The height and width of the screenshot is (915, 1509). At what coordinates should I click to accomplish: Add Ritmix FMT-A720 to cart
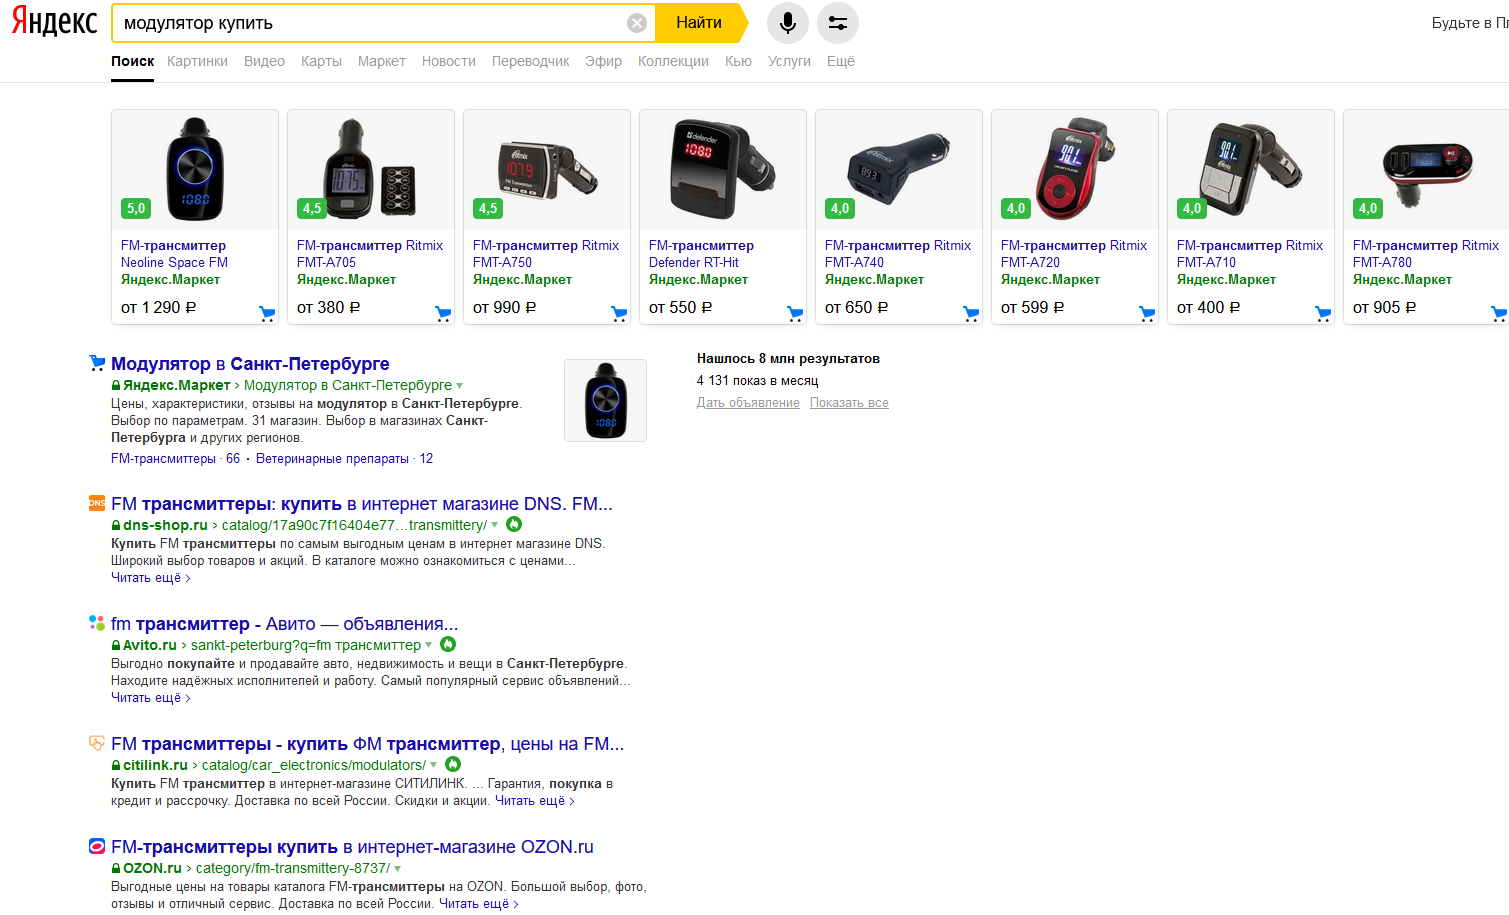[1147, 314]
